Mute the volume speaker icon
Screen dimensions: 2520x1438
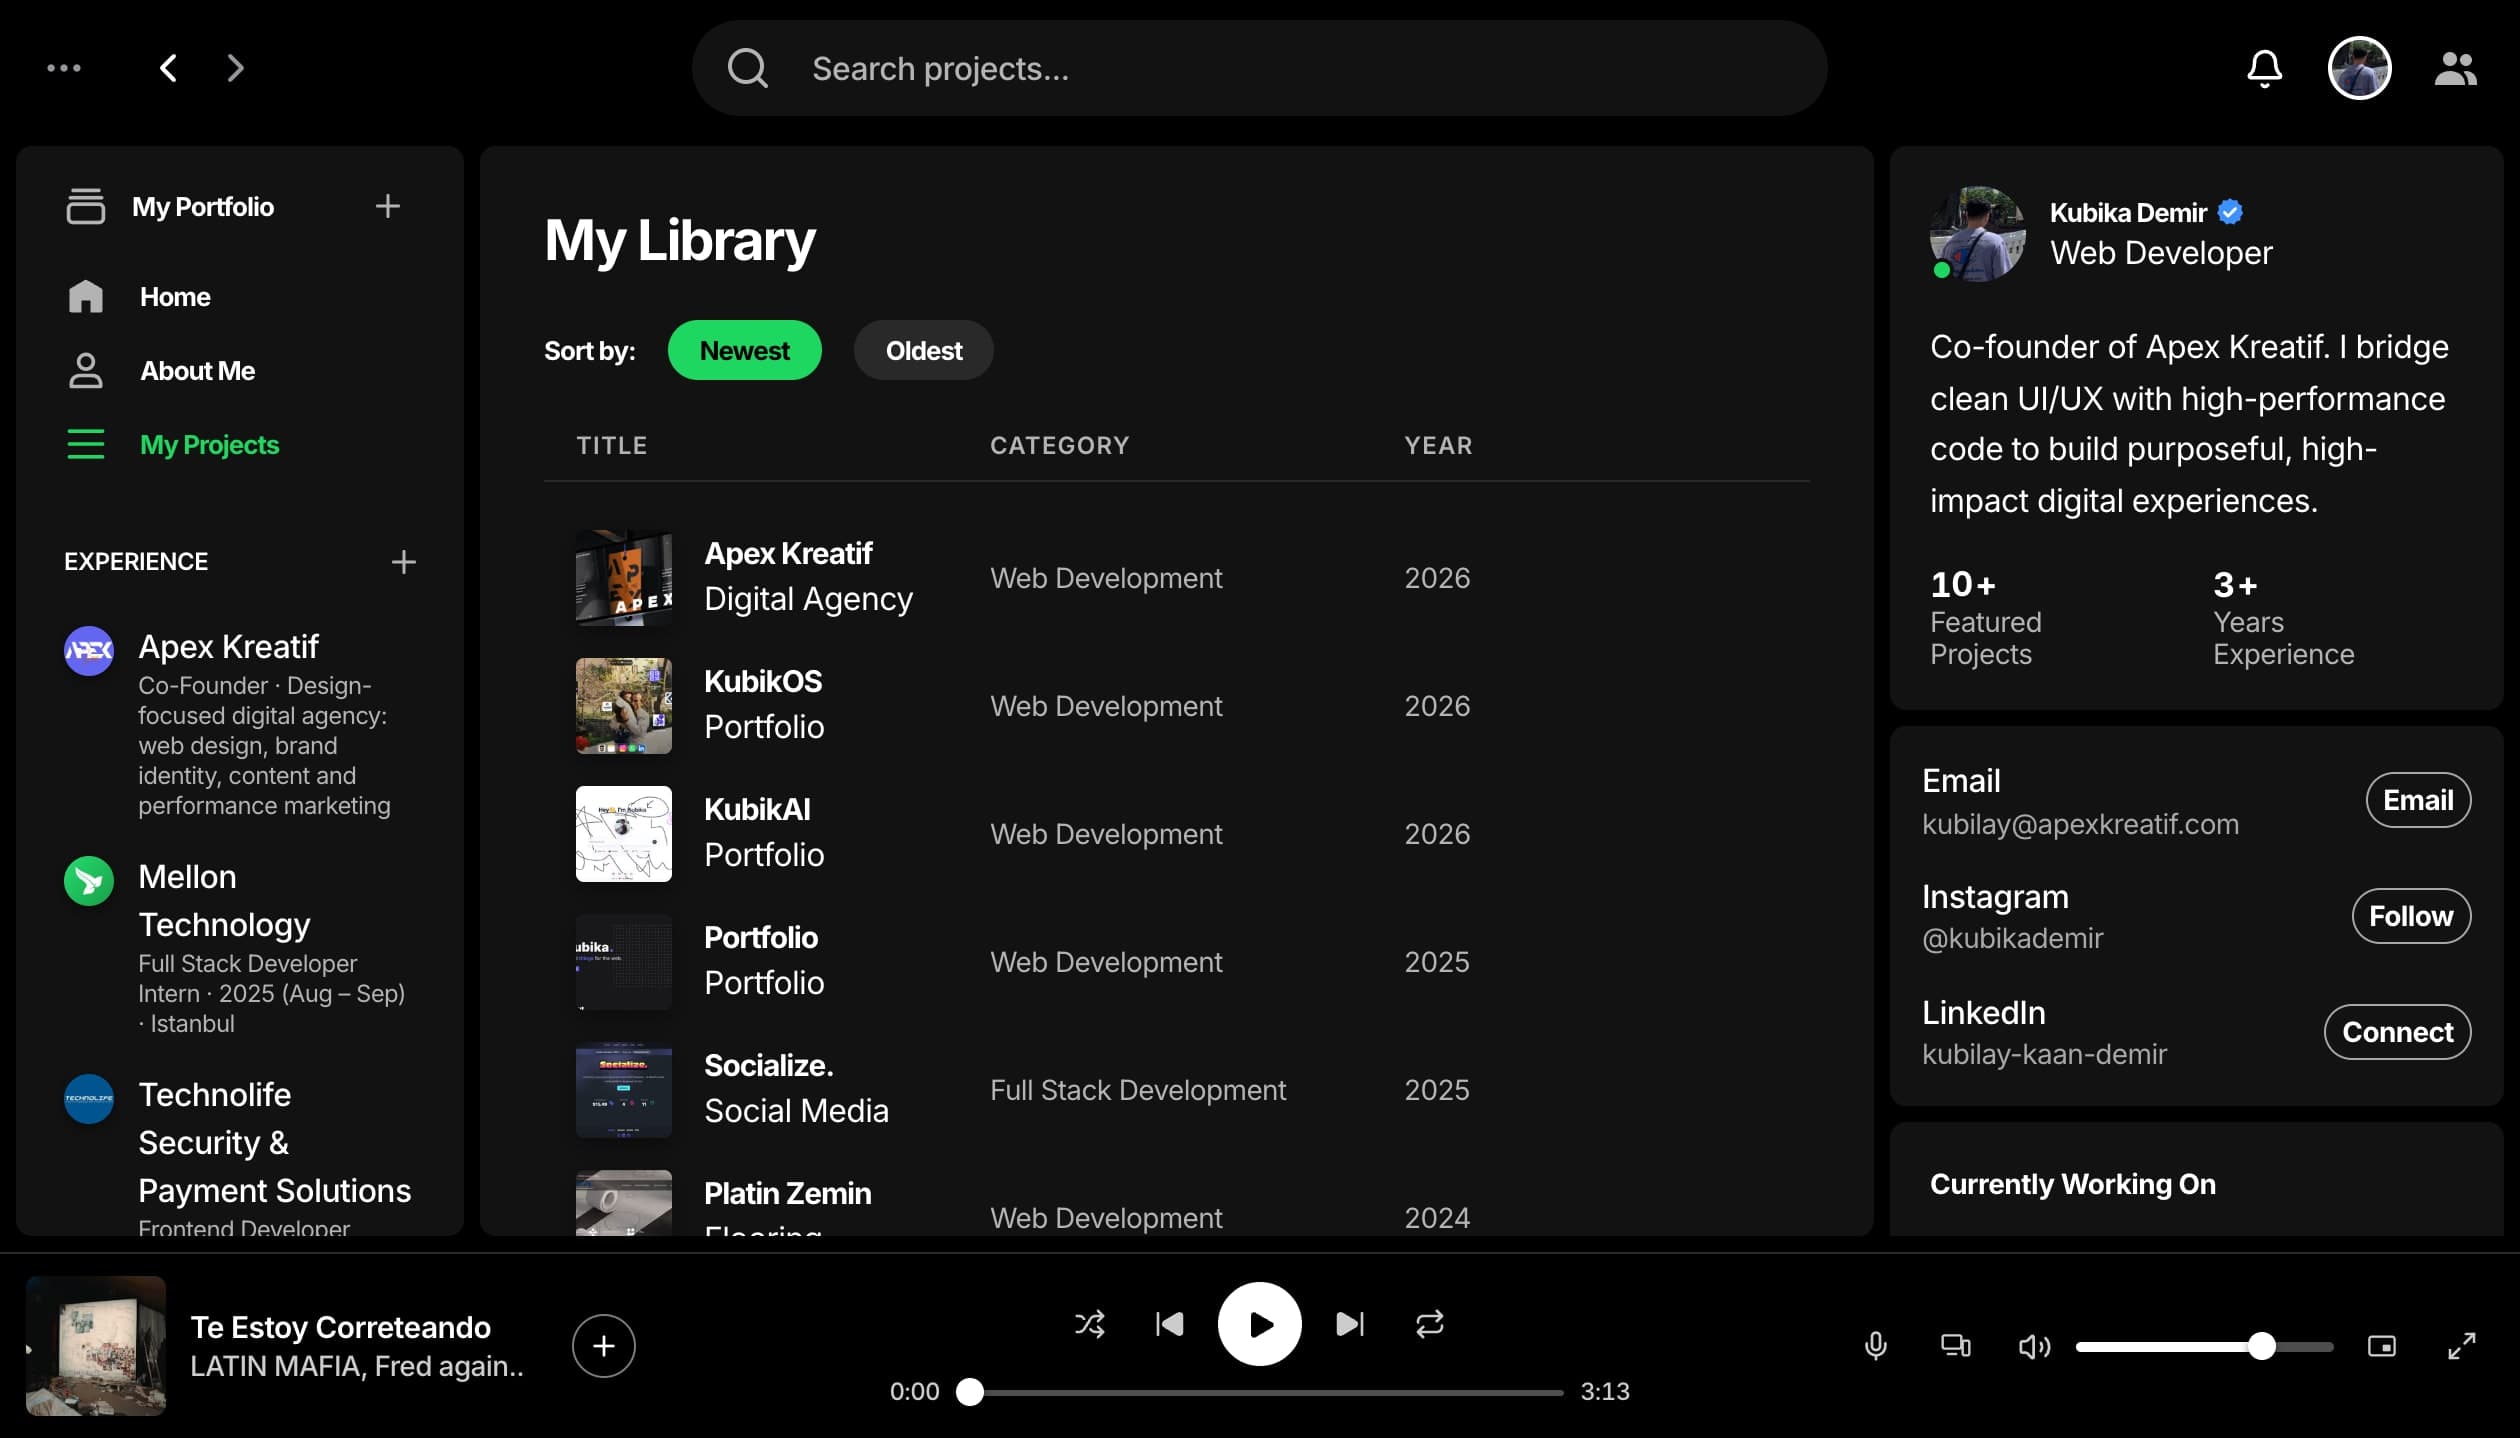2034,1346
